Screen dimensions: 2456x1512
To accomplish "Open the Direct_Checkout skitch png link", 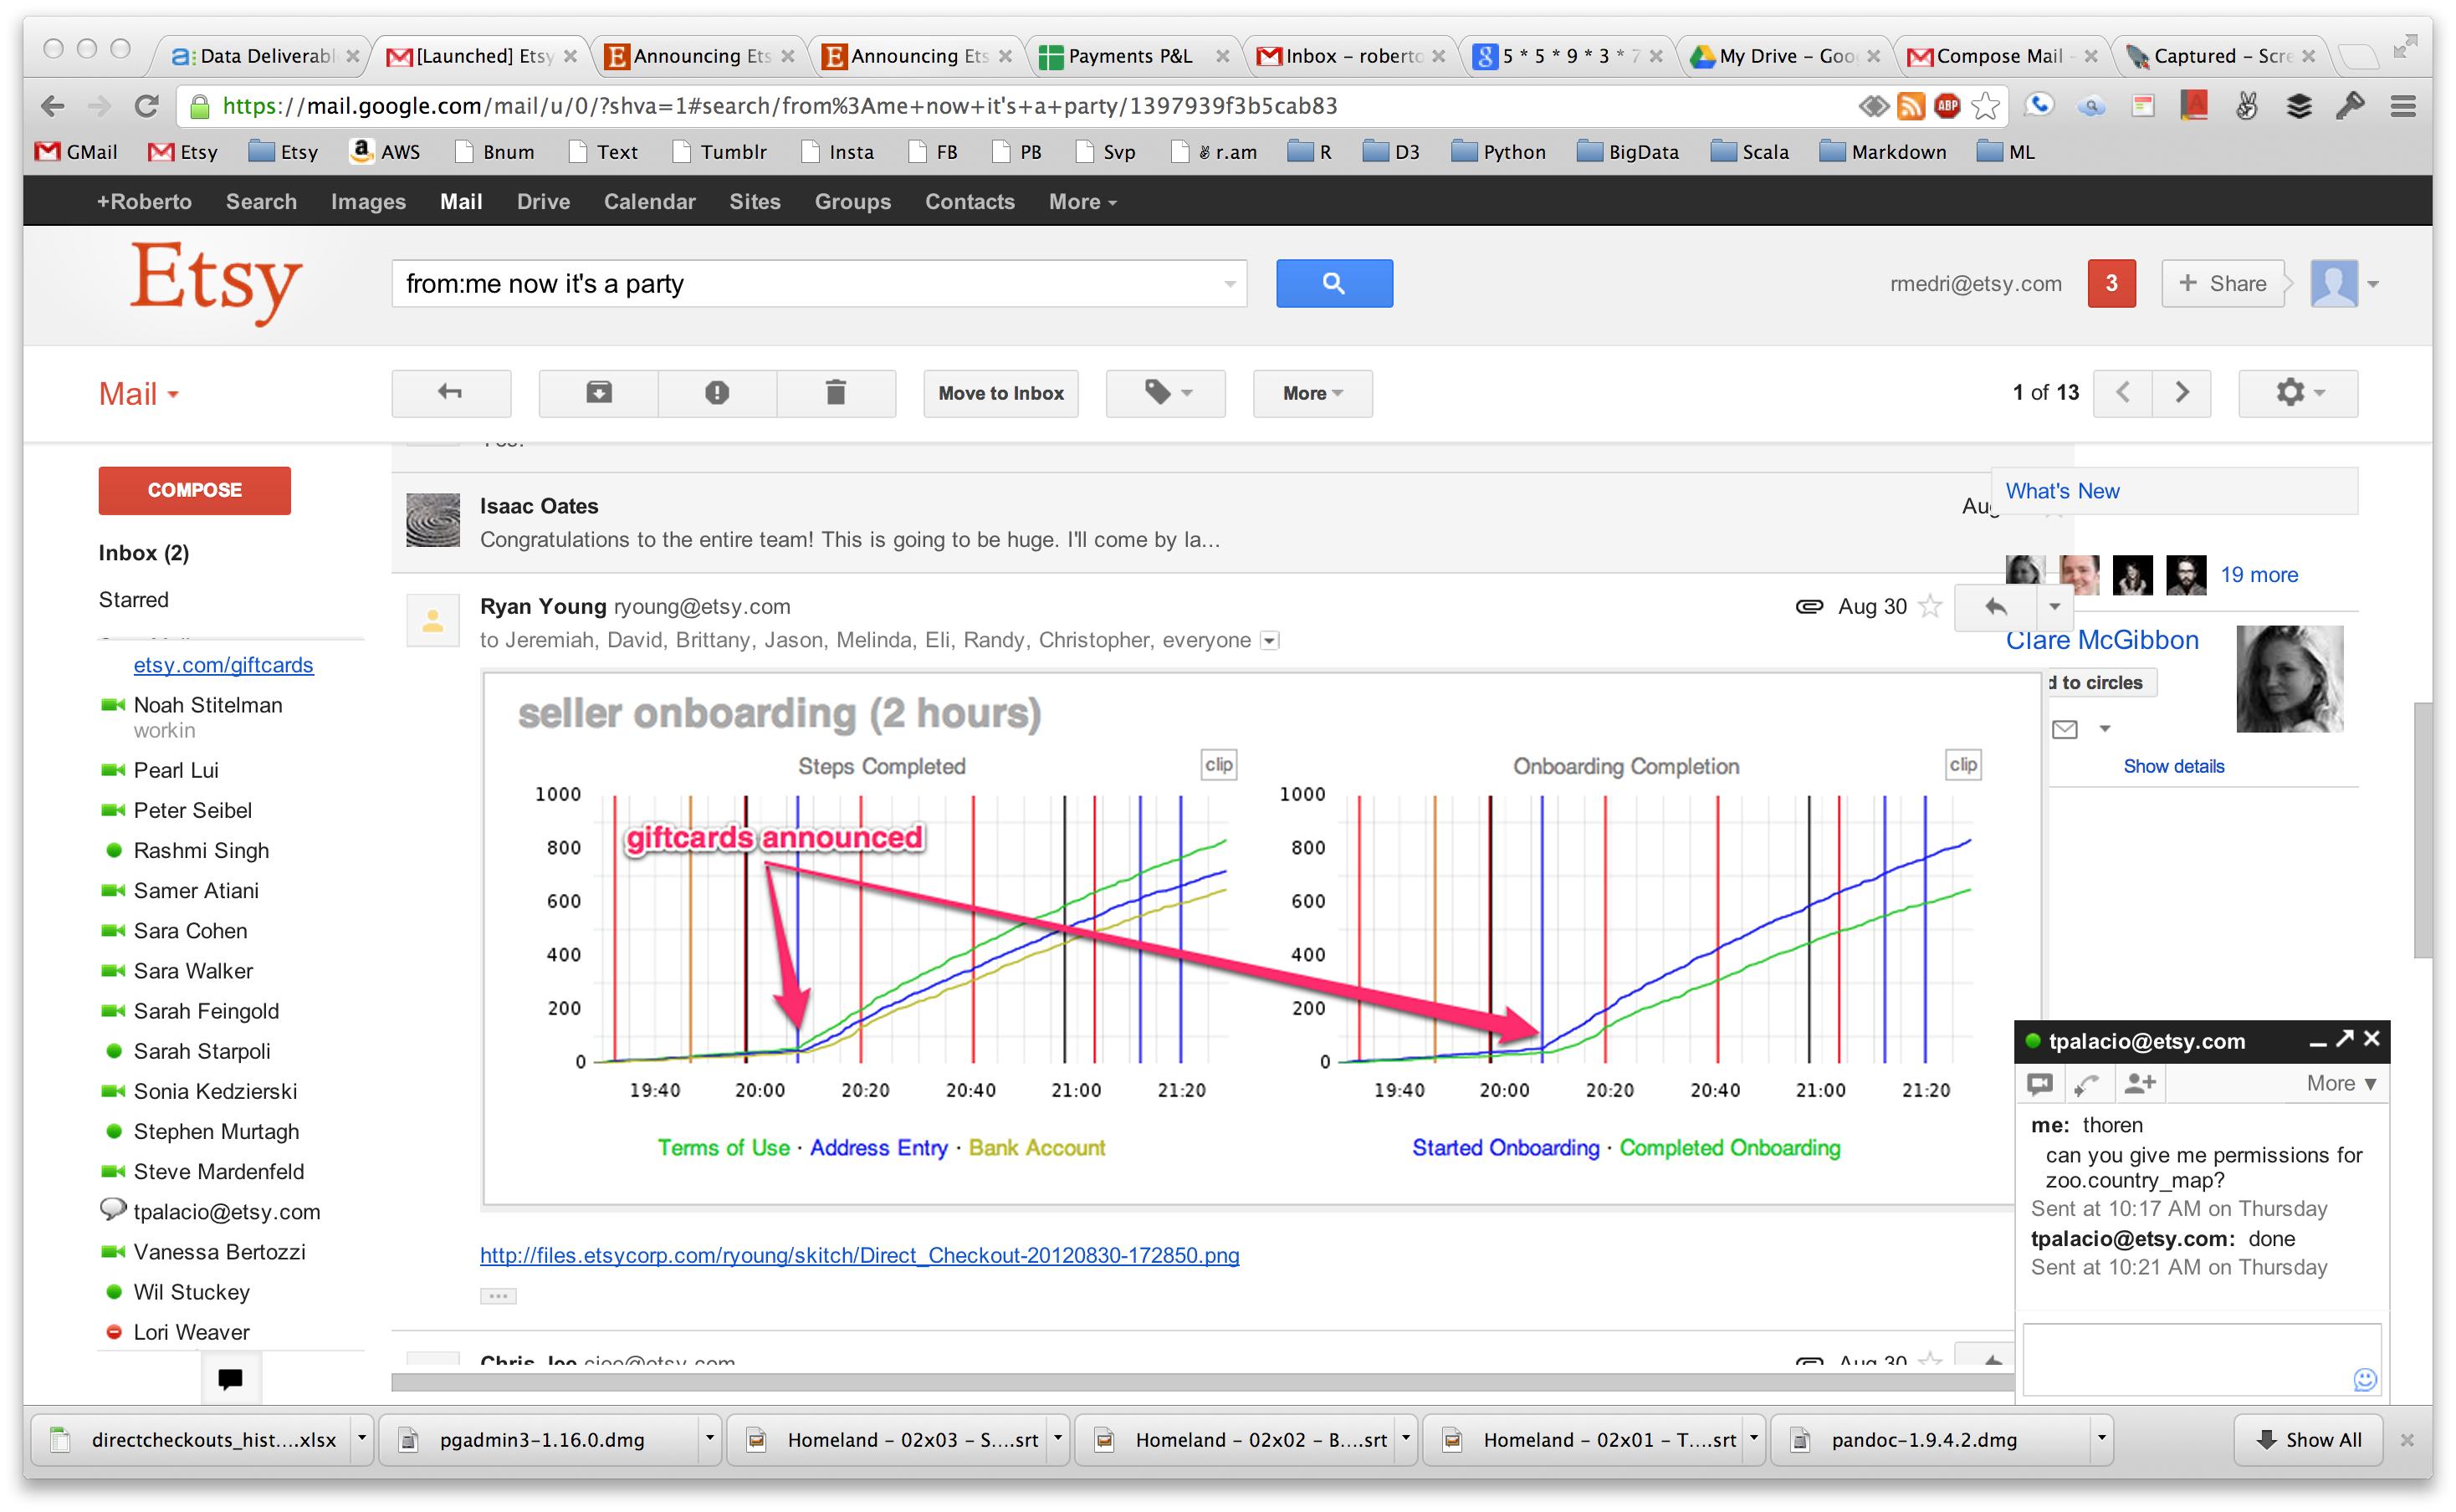I will tap(859, 1256).
